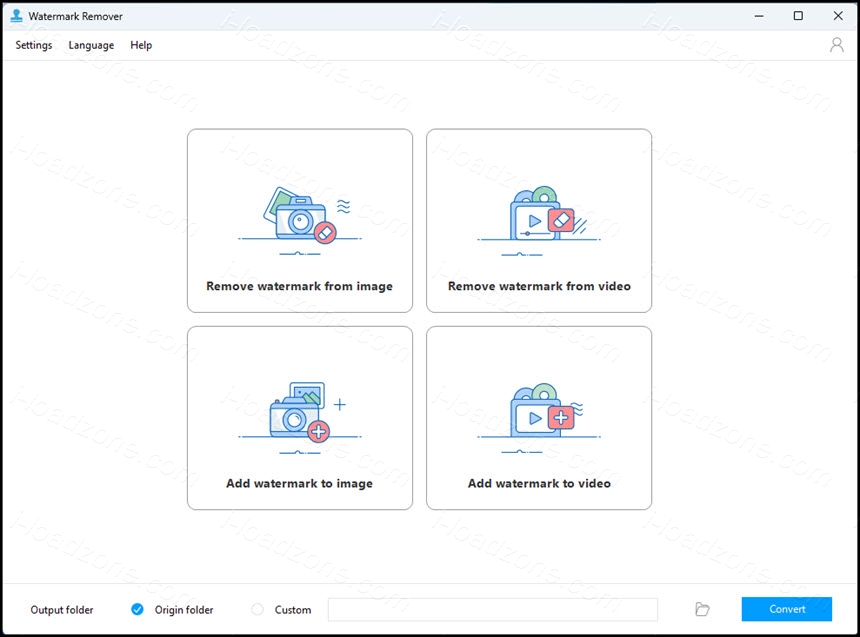This screenshot has height=637, width=860.
Task: Click the user account profile icon
Action: coord(836,44)
